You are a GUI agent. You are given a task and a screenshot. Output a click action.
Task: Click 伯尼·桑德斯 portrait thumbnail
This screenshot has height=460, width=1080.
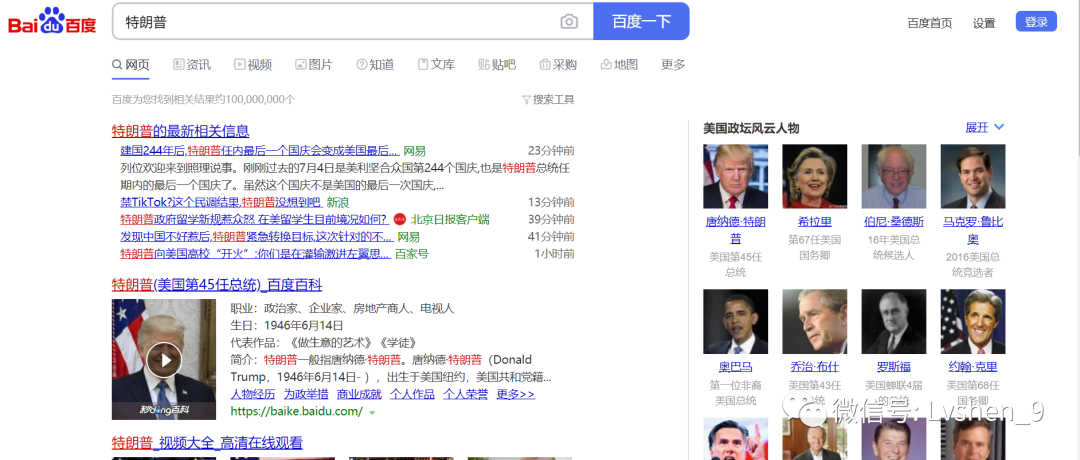click(894, 176)
